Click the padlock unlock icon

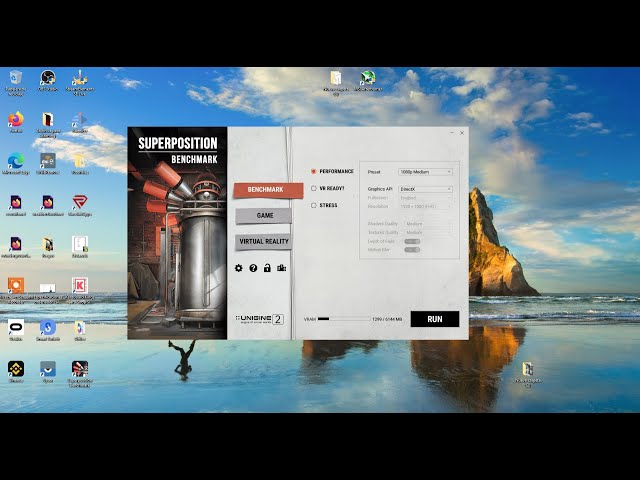pyautogui.click(x=267, y=268)
